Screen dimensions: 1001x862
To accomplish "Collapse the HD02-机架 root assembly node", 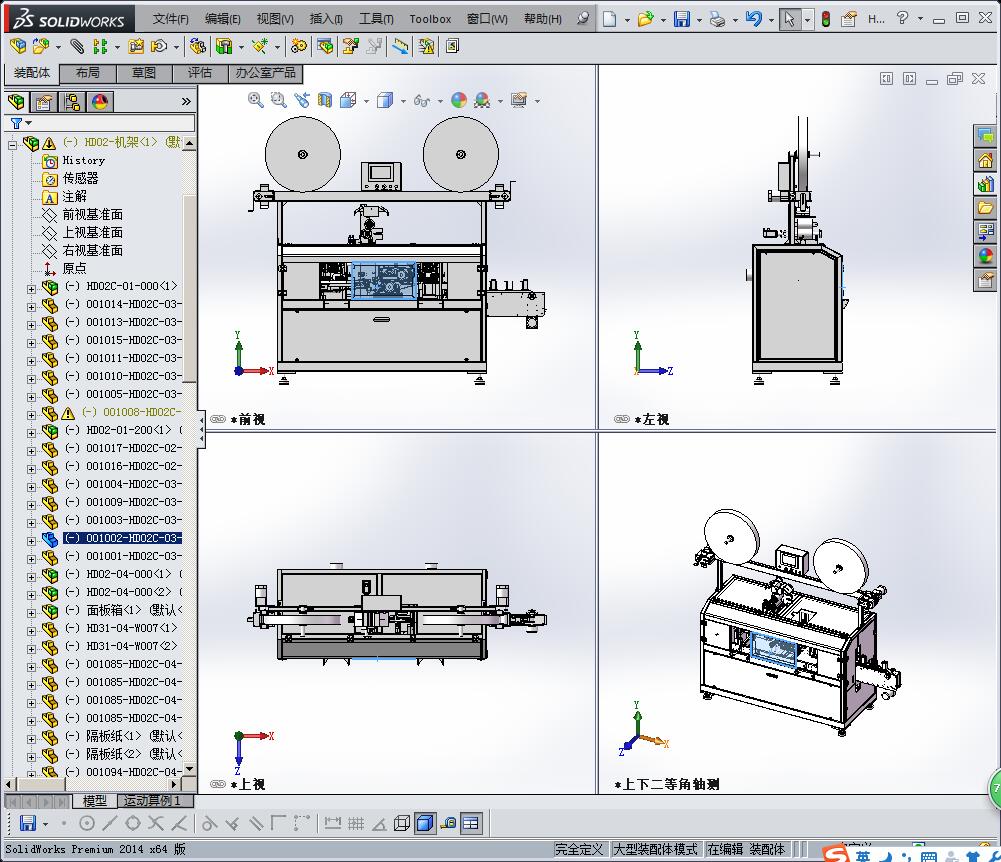I will (x=13, y=144).
